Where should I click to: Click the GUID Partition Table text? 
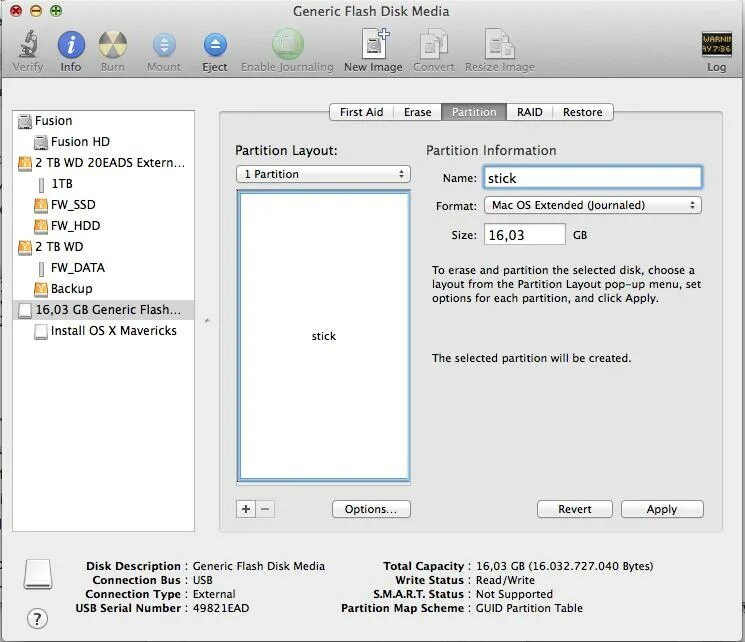tap(529, 608)
